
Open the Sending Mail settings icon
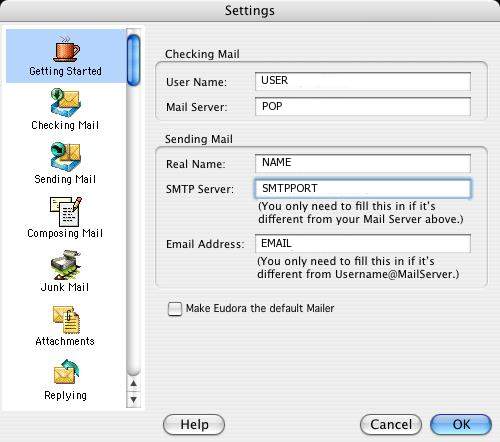click(66, 157)
